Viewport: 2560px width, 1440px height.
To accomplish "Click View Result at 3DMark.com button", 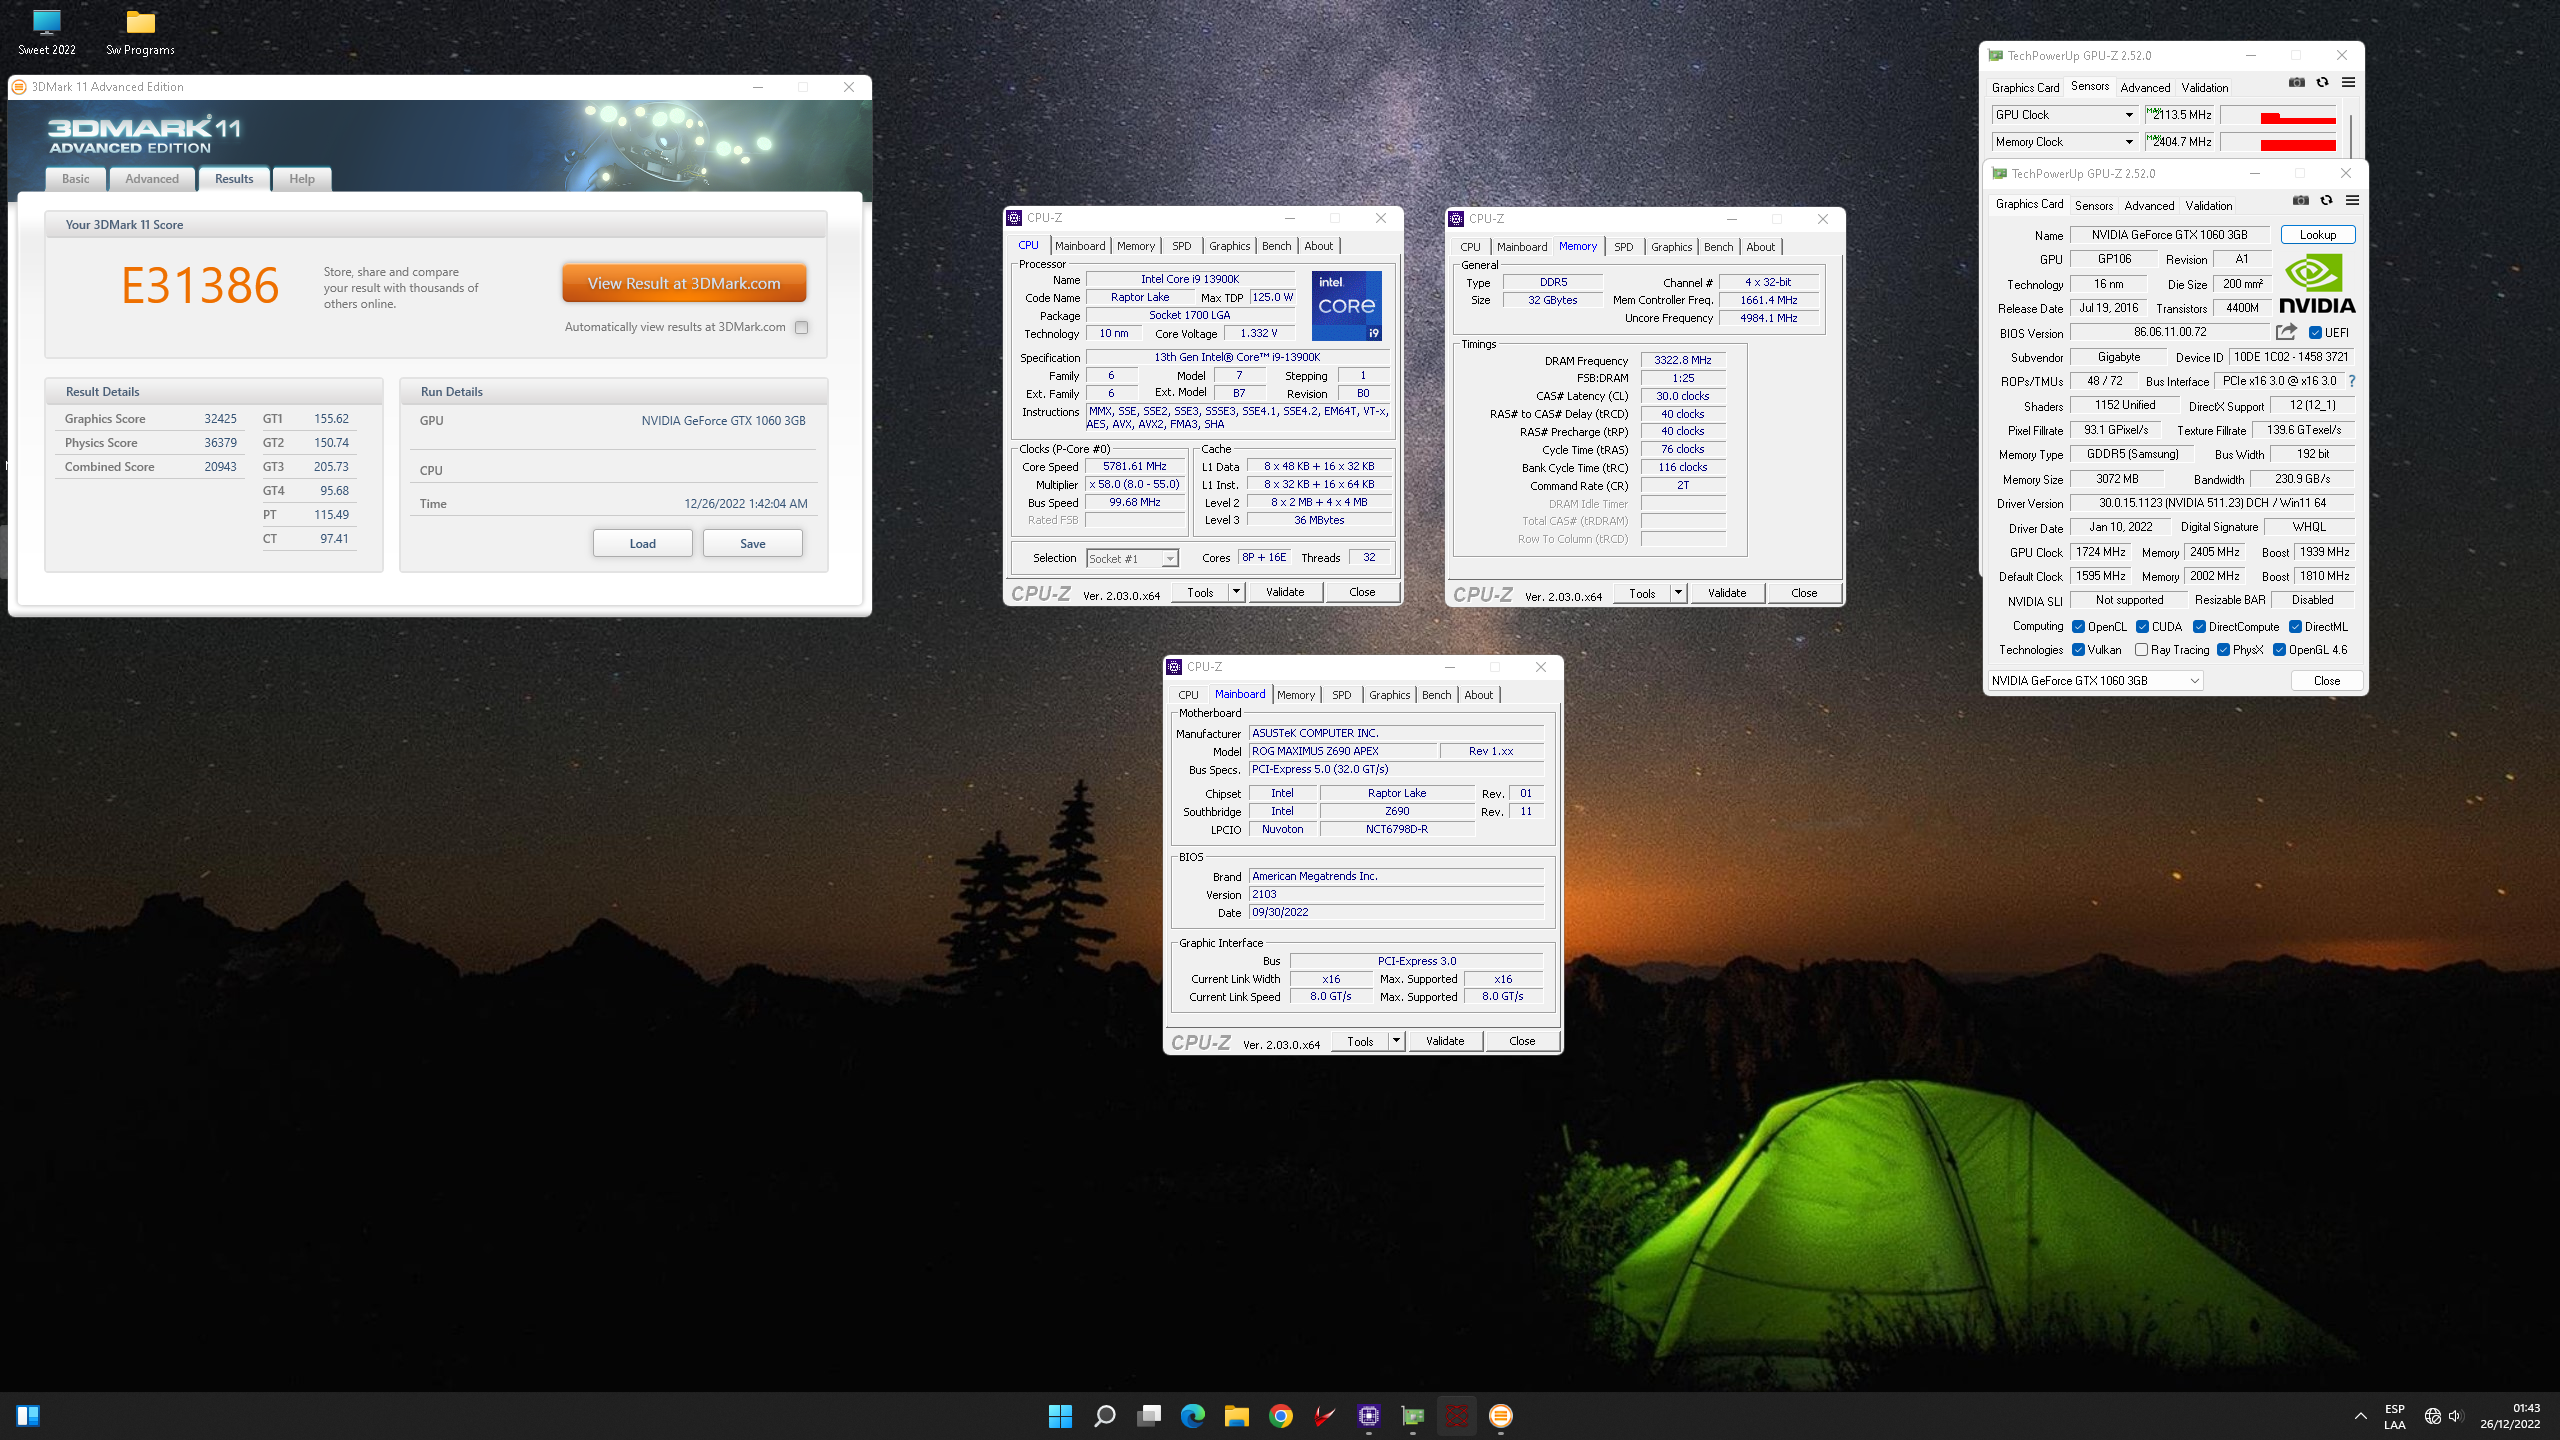I will coord(684,283).
